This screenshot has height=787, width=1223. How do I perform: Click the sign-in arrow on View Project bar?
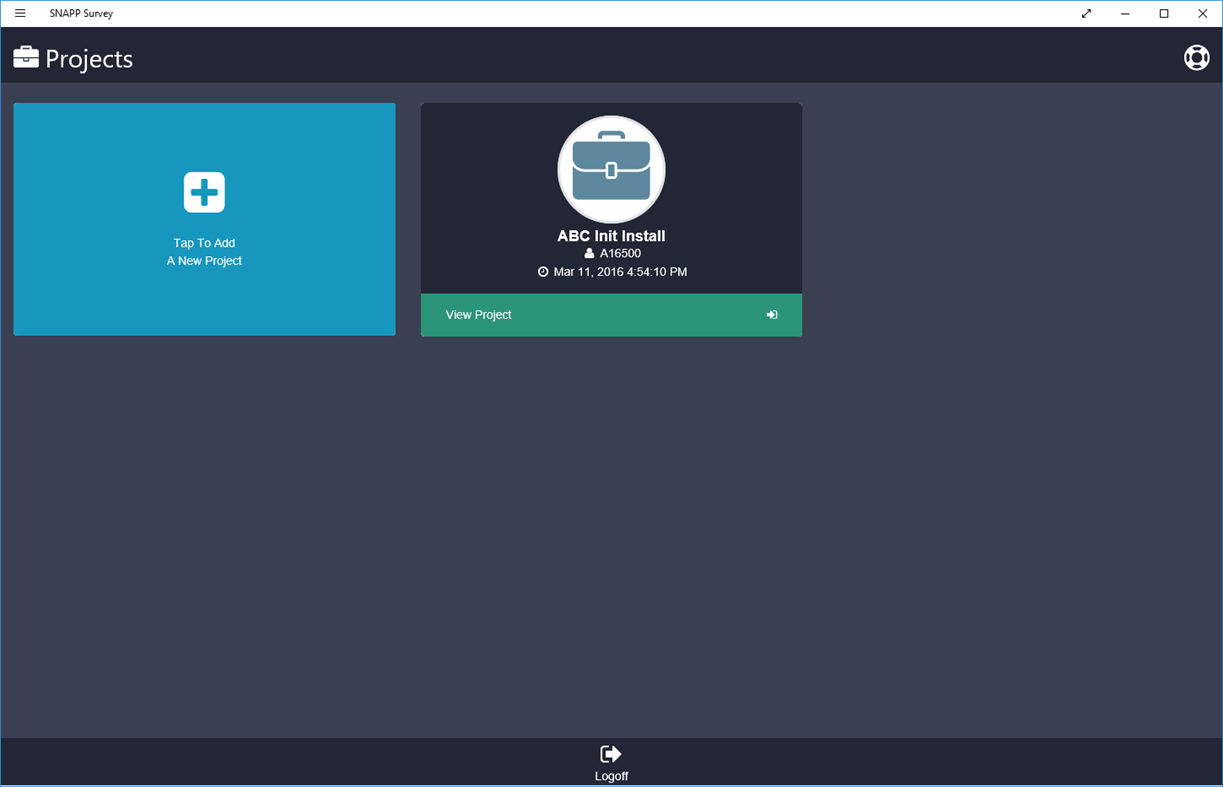tap(771, 314)
